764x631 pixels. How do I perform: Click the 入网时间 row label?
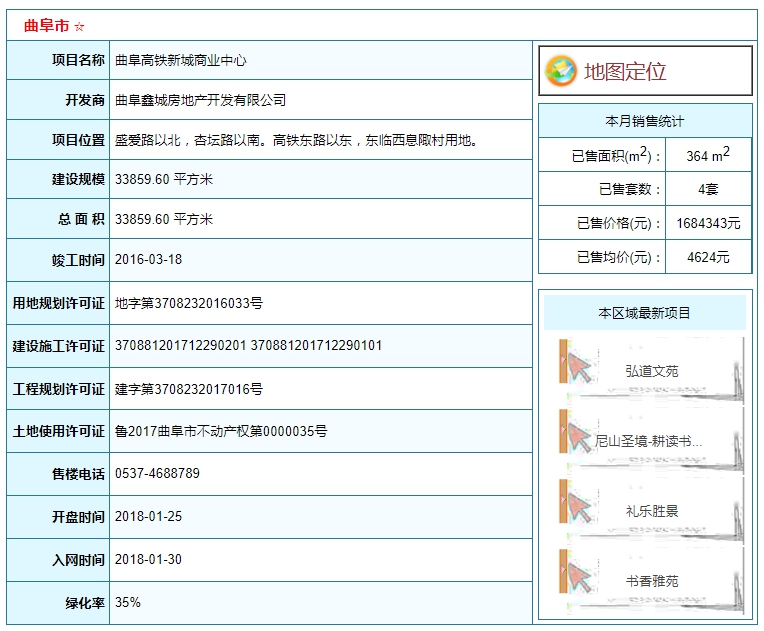pyautogui.click(x=78, y=560)
